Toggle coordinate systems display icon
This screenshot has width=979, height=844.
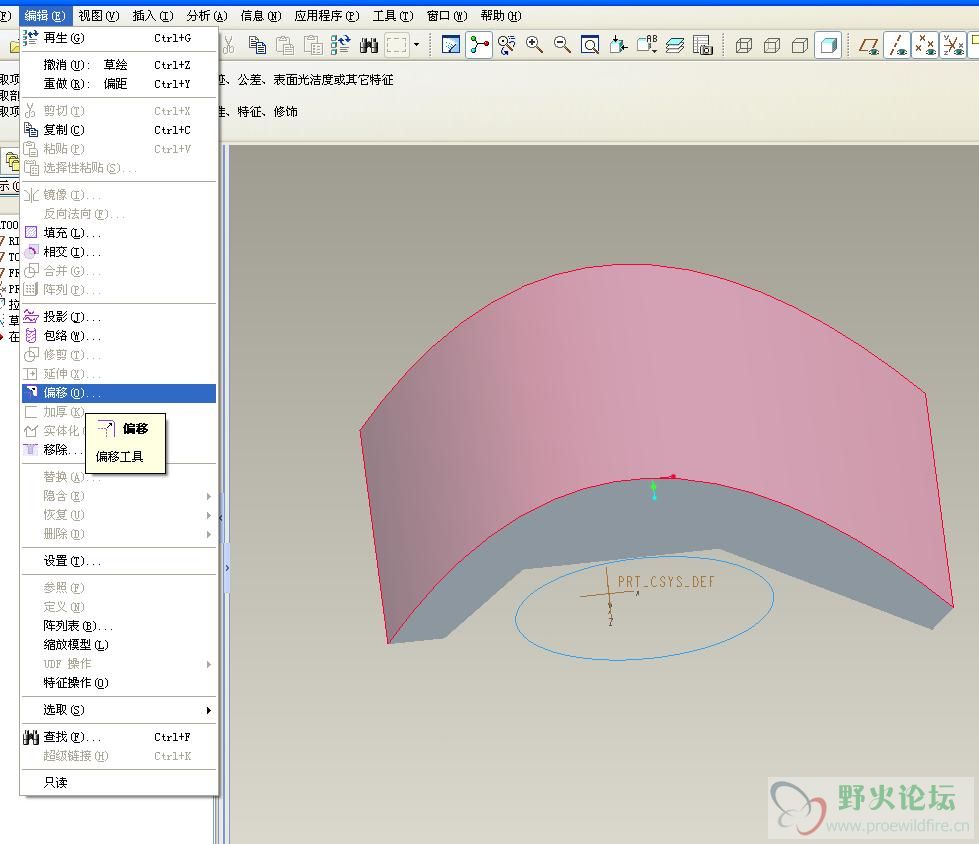pos(953,45)
